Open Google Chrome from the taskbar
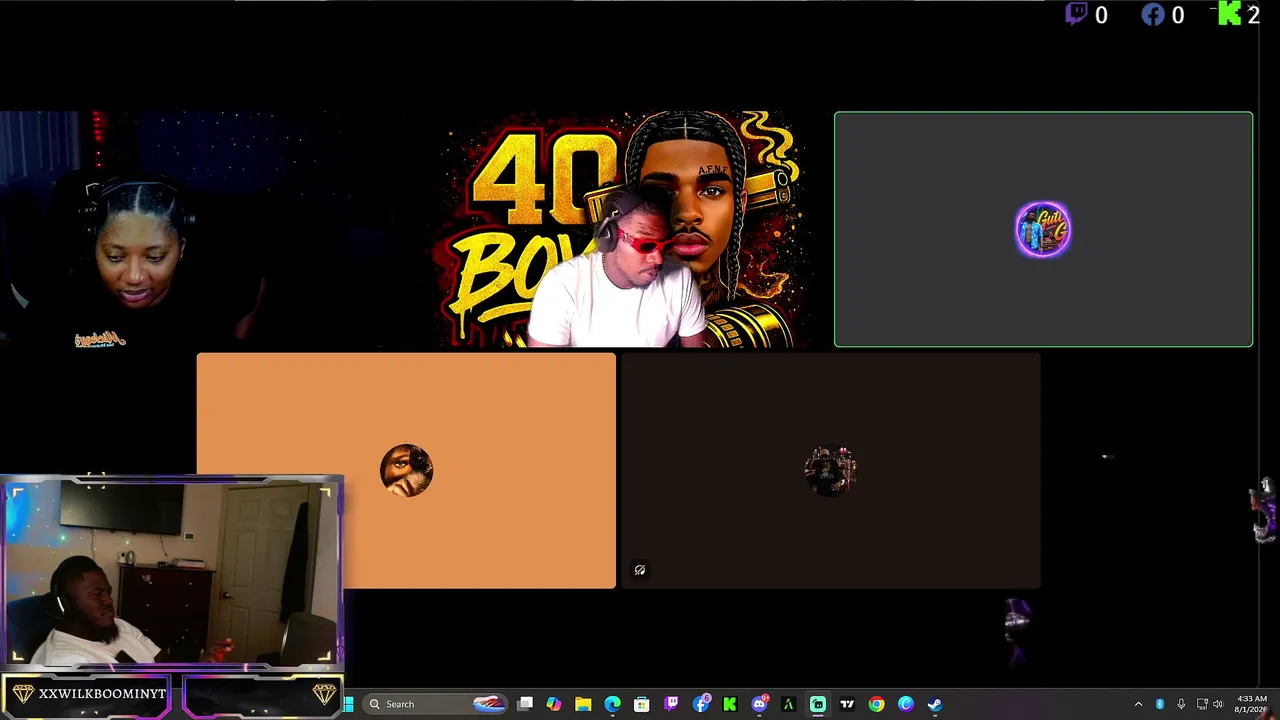The width and height of the screenshot is (1280, 720). click(x=876, y=704)
